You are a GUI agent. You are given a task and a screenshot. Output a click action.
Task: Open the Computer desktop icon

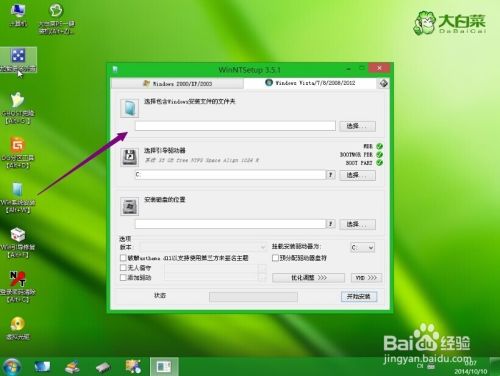(x=18, y=15)
